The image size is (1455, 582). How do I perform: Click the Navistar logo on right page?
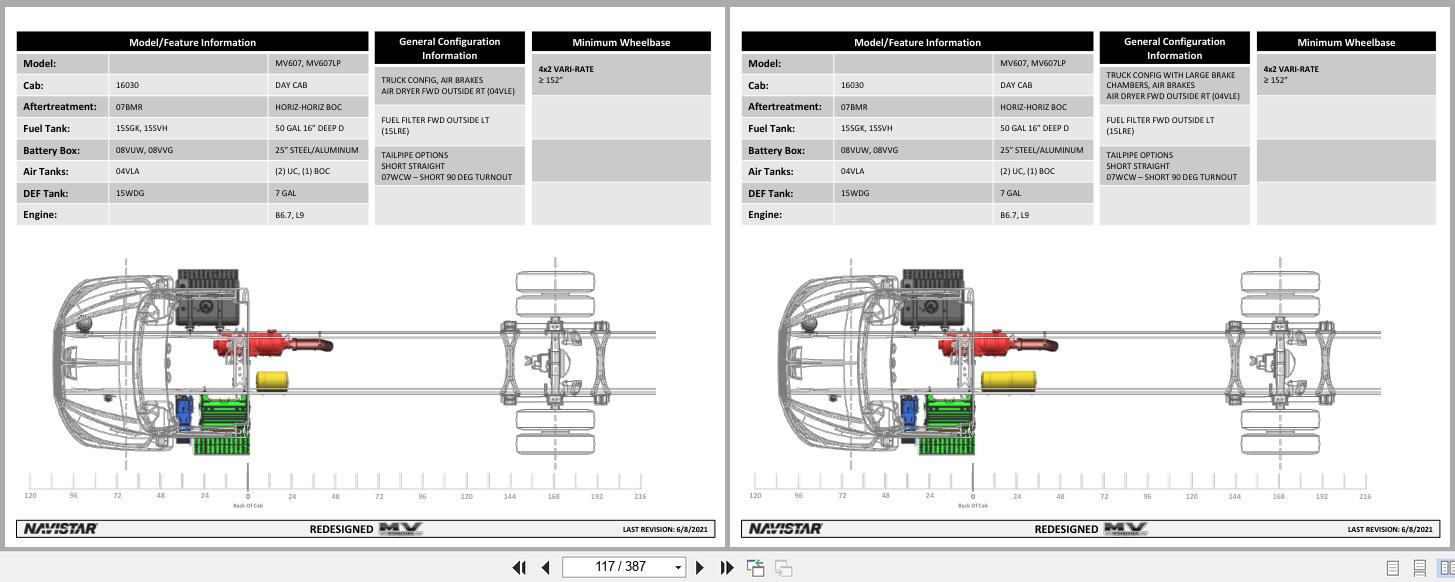[785, 528]
